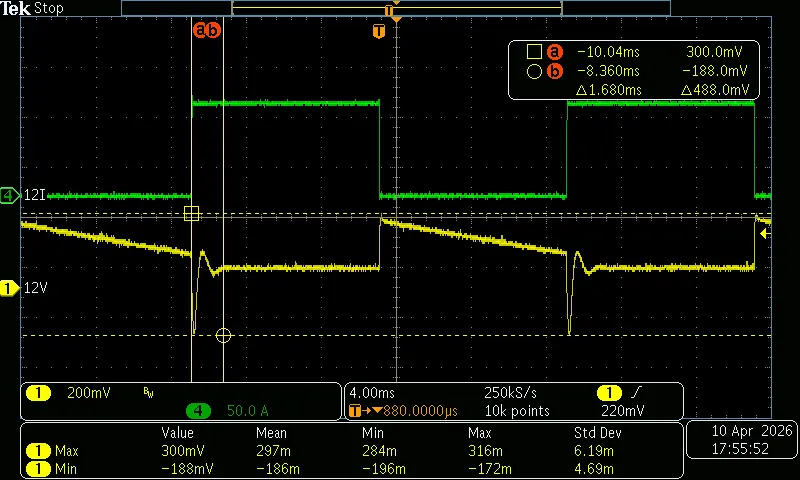Click the 4.69m standard deviation
800x480 pixels.
(x=594, y=468)
